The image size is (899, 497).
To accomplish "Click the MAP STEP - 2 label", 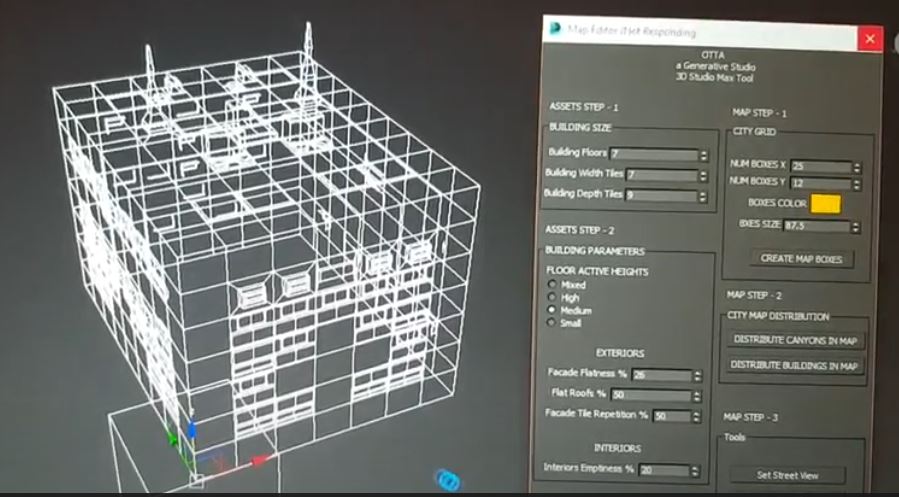I will pyautogui.click(x=754, y=295).
